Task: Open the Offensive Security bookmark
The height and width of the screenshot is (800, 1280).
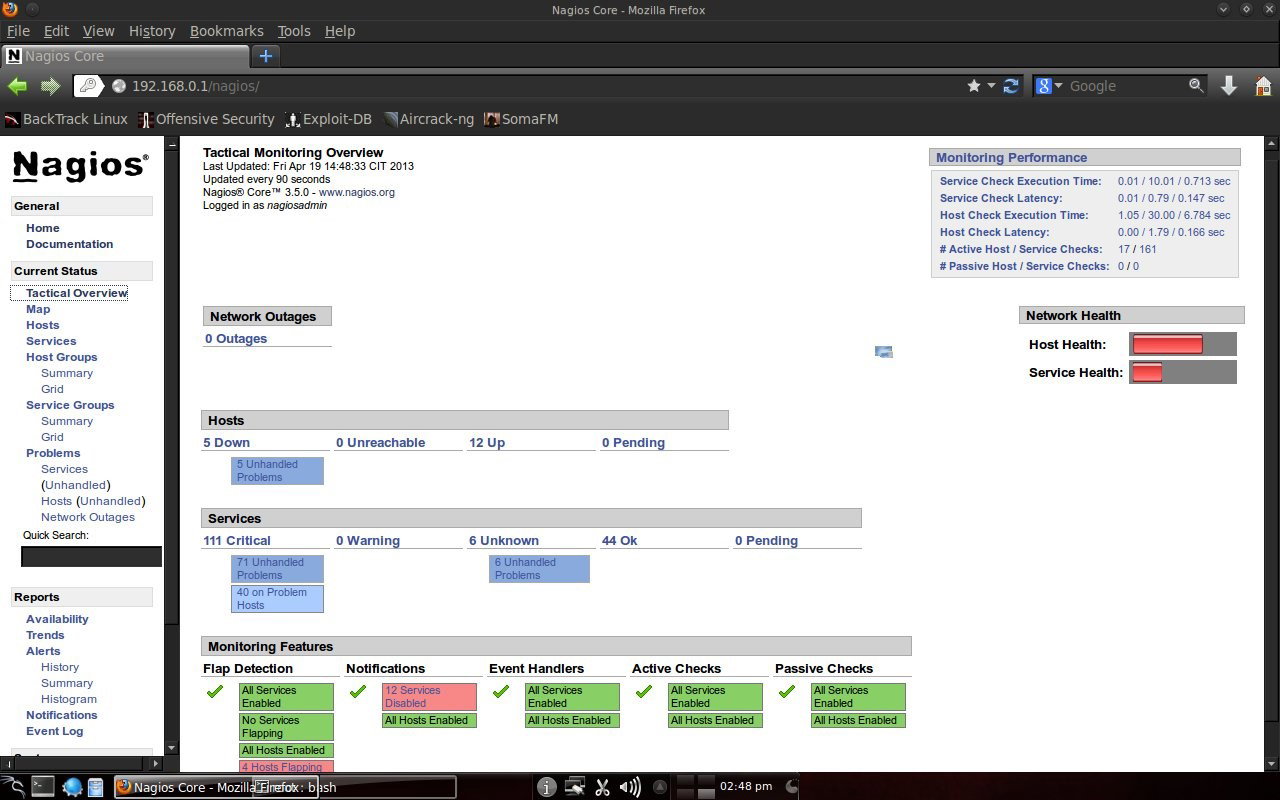Action: (x=206, y=119)
